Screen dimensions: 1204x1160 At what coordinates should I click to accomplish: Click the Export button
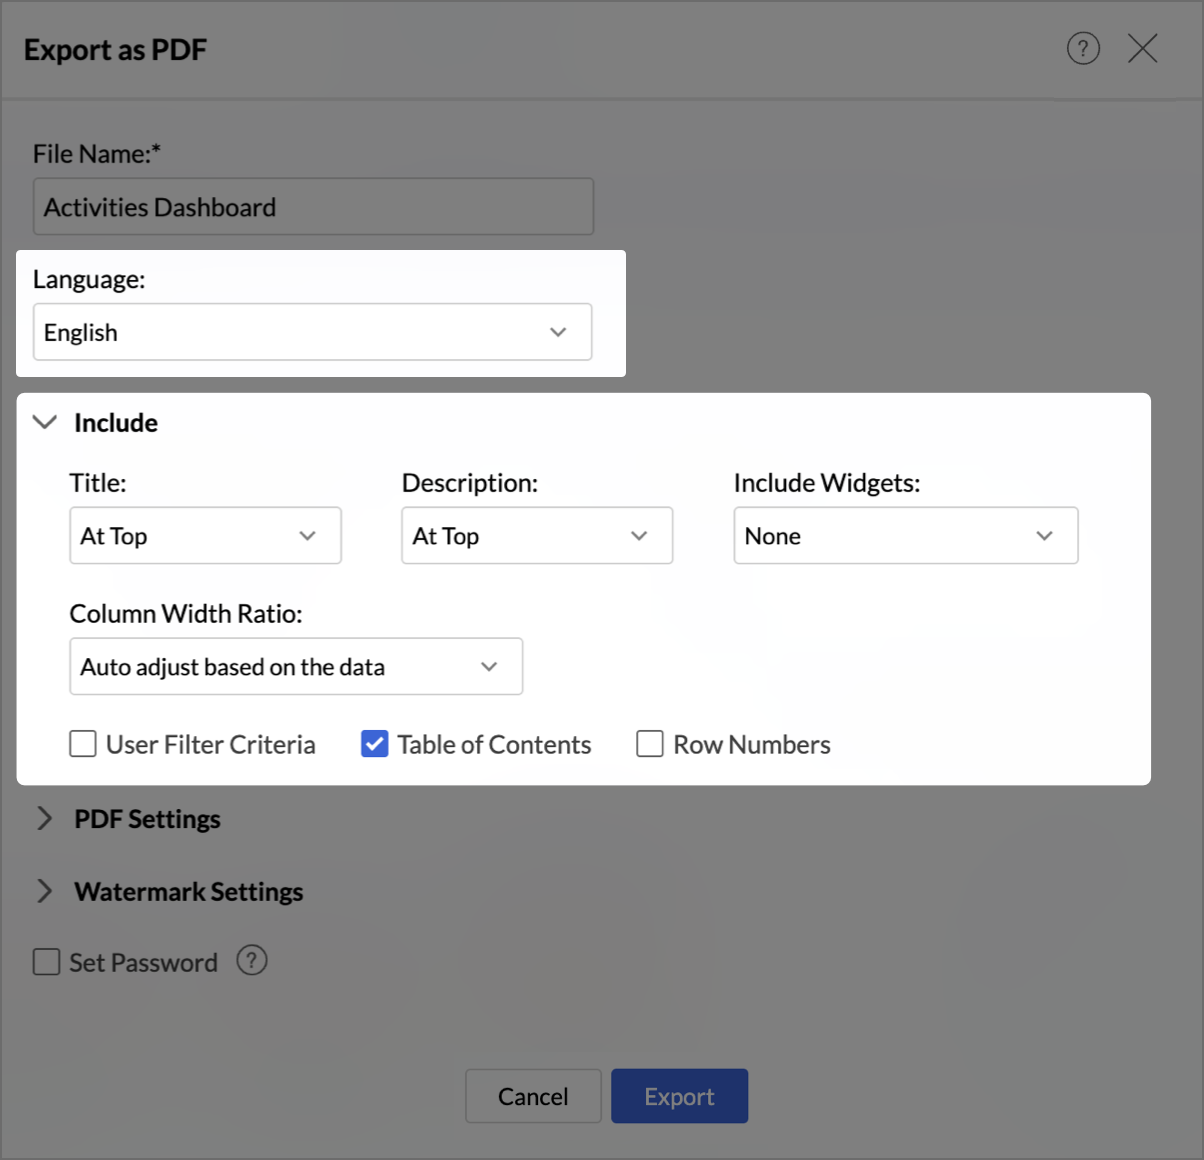point(679,1096)
